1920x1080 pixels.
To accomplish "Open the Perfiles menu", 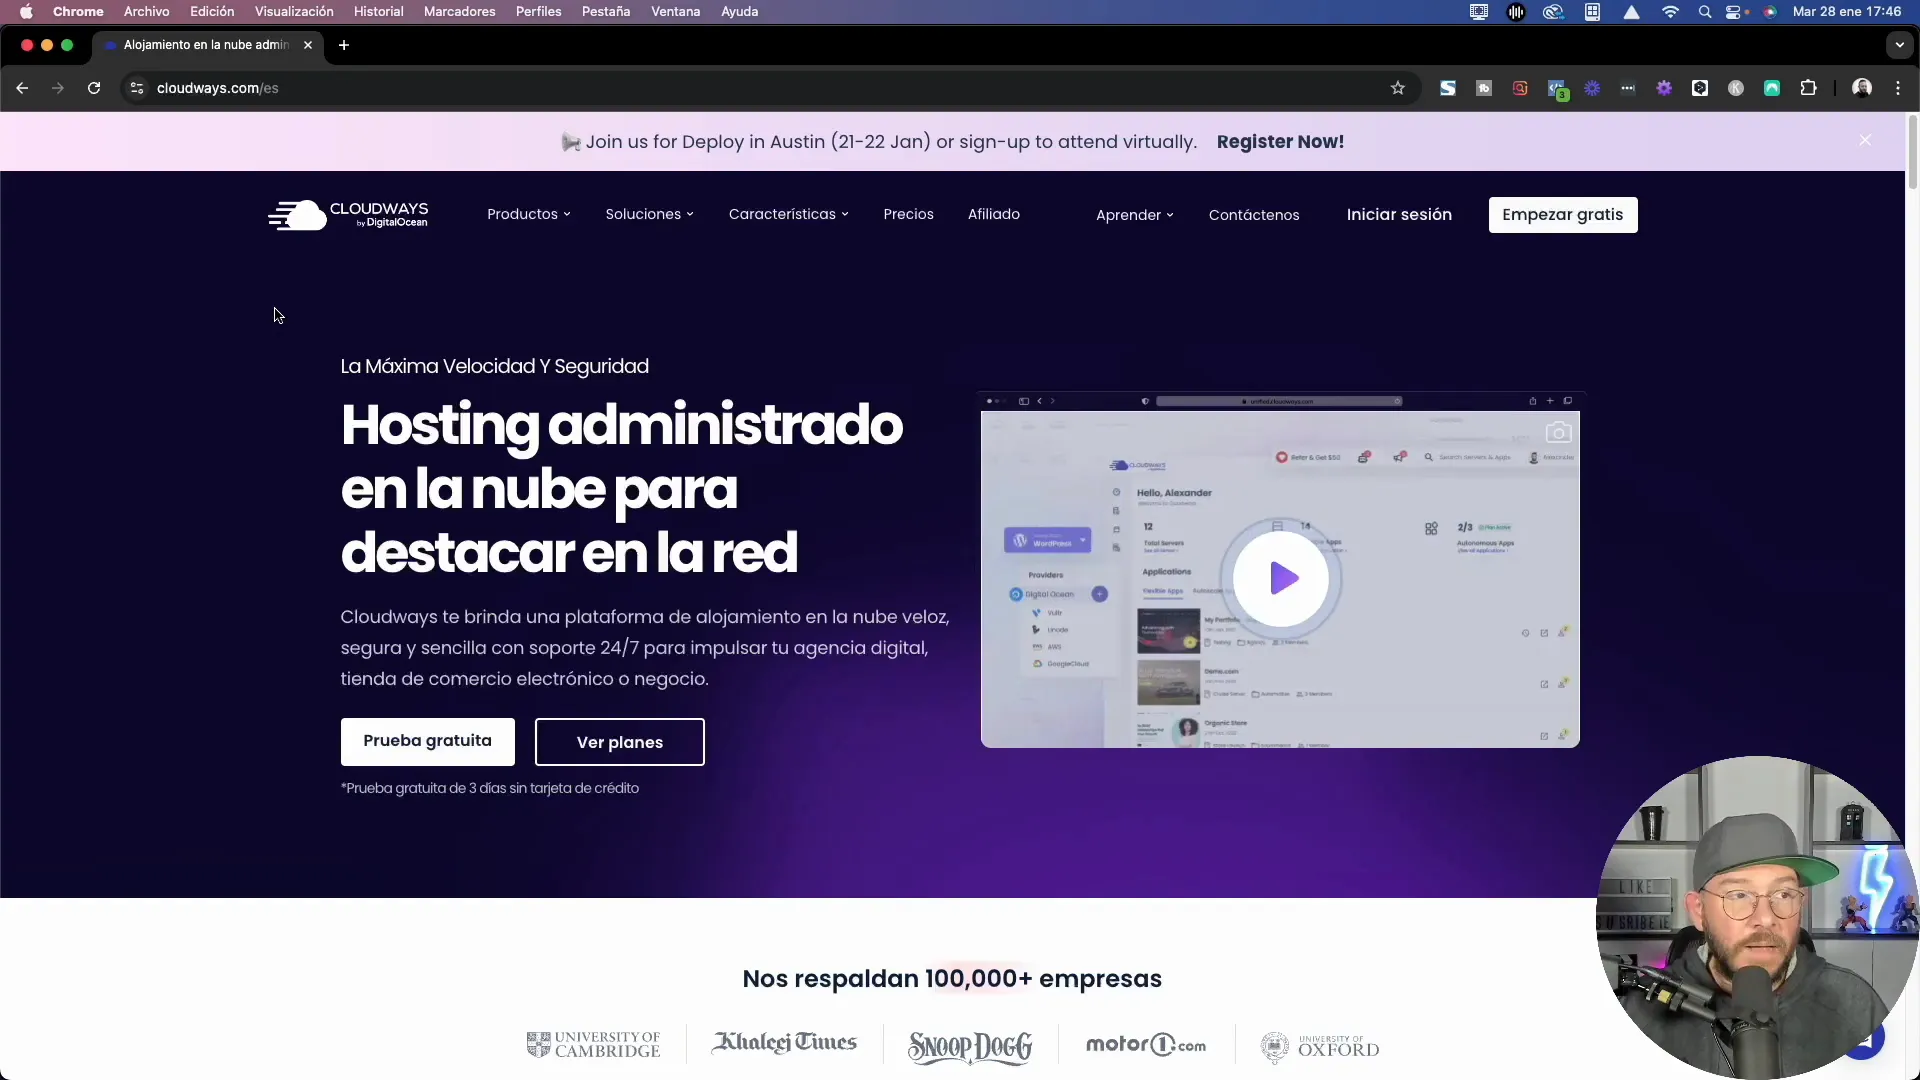I will click(538, 12).
